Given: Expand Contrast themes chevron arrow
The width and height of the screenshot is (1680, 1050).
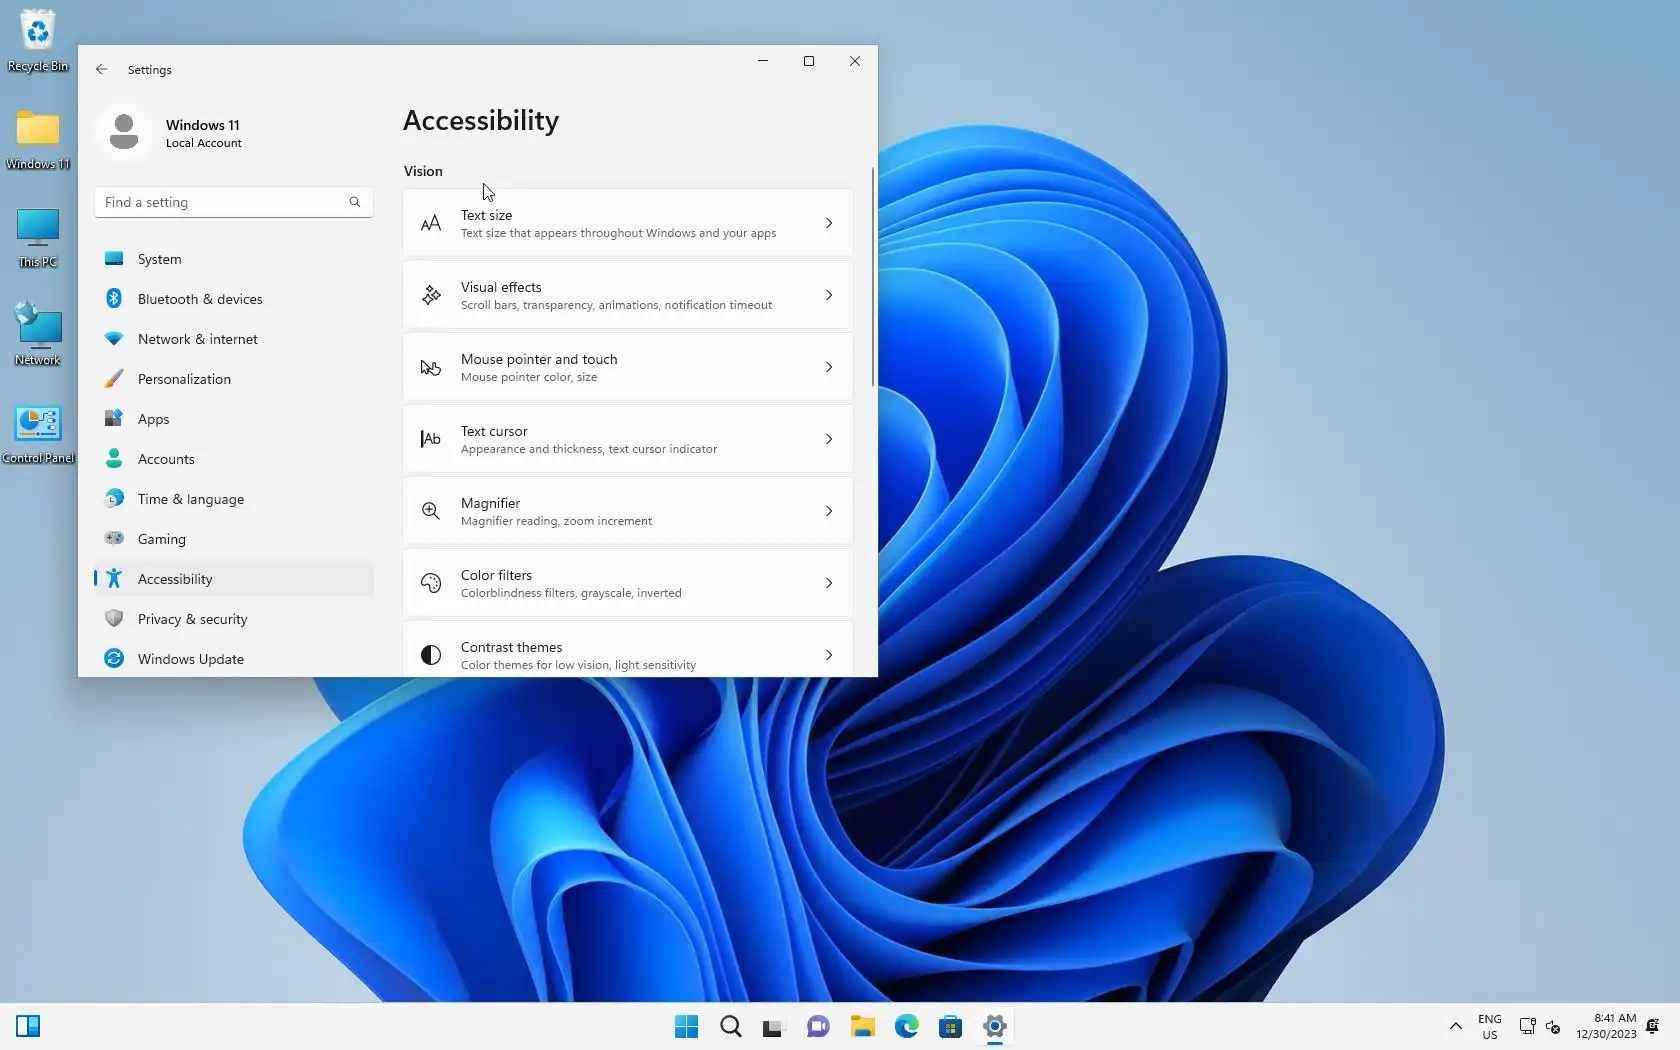Looking at the screenshot, I should (829, 656).
